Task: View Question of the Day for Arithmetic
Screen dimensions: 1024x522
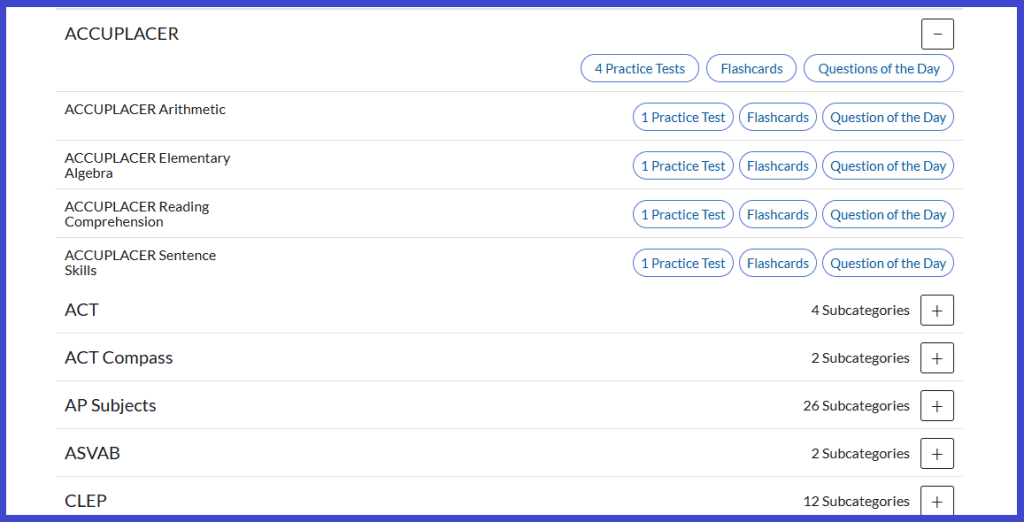Action: (x=888, y=118)
